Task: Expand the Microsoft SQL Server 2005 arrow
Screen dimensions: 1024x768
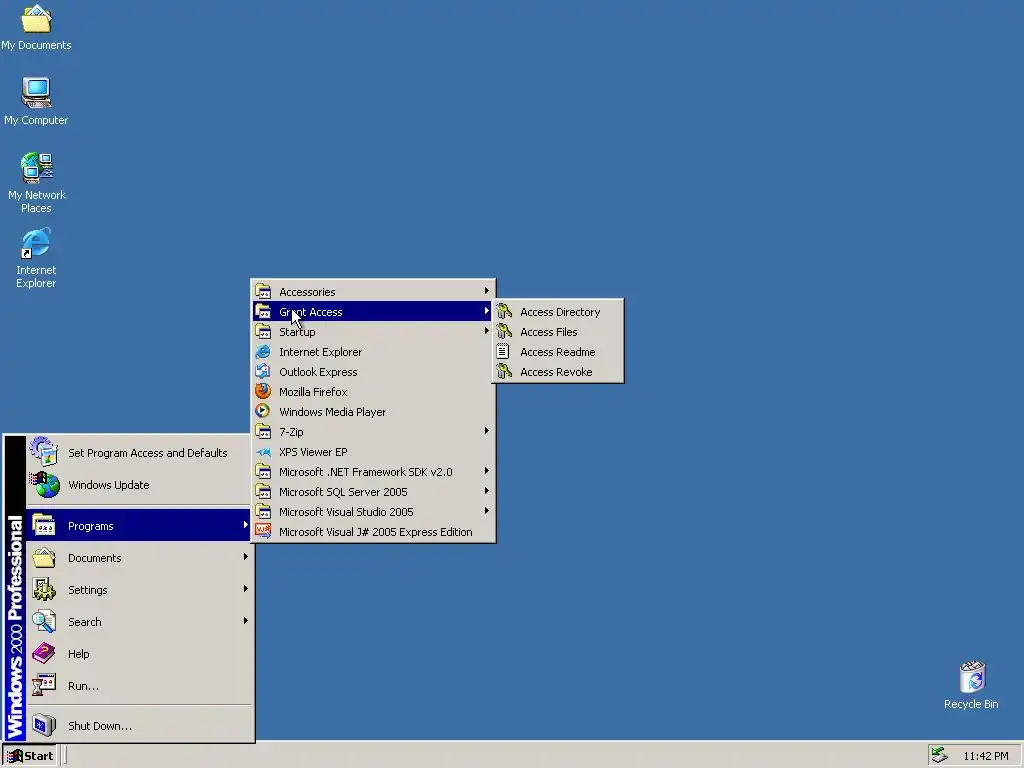Action: (x=487, y=491)
